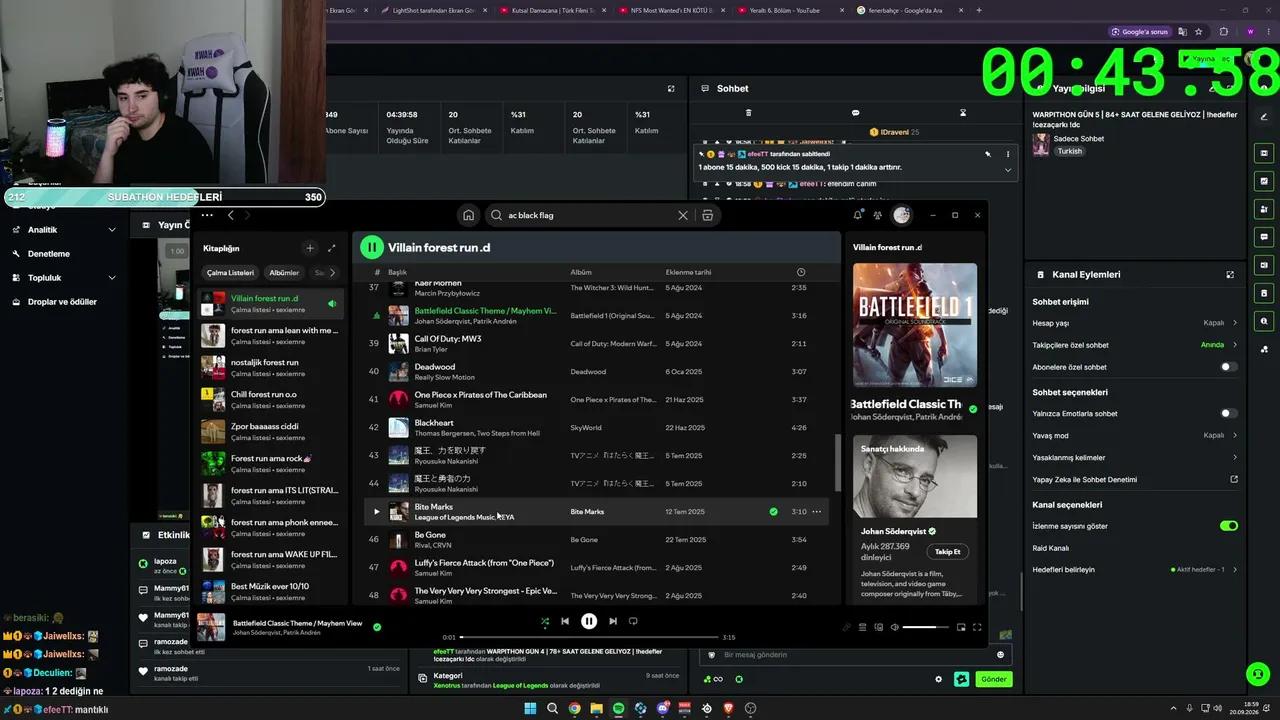Toggle 'Abonelere özel sohbet' switch
The image size is (1280, 720).
(x=1229, y=367)
